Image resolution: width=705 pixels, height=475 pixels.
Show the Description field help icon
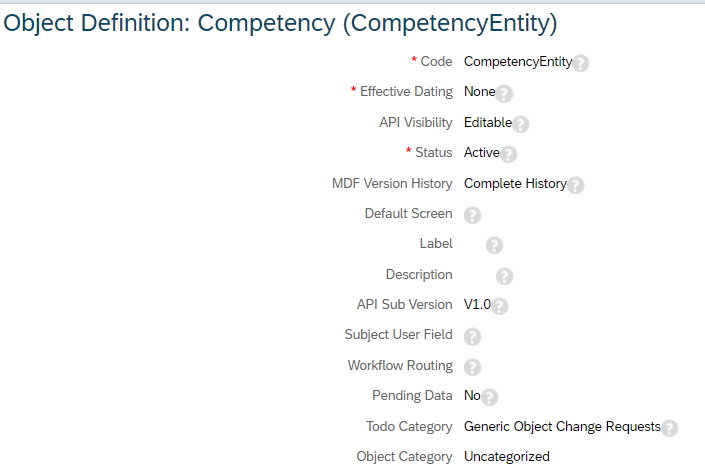(504, 276)
